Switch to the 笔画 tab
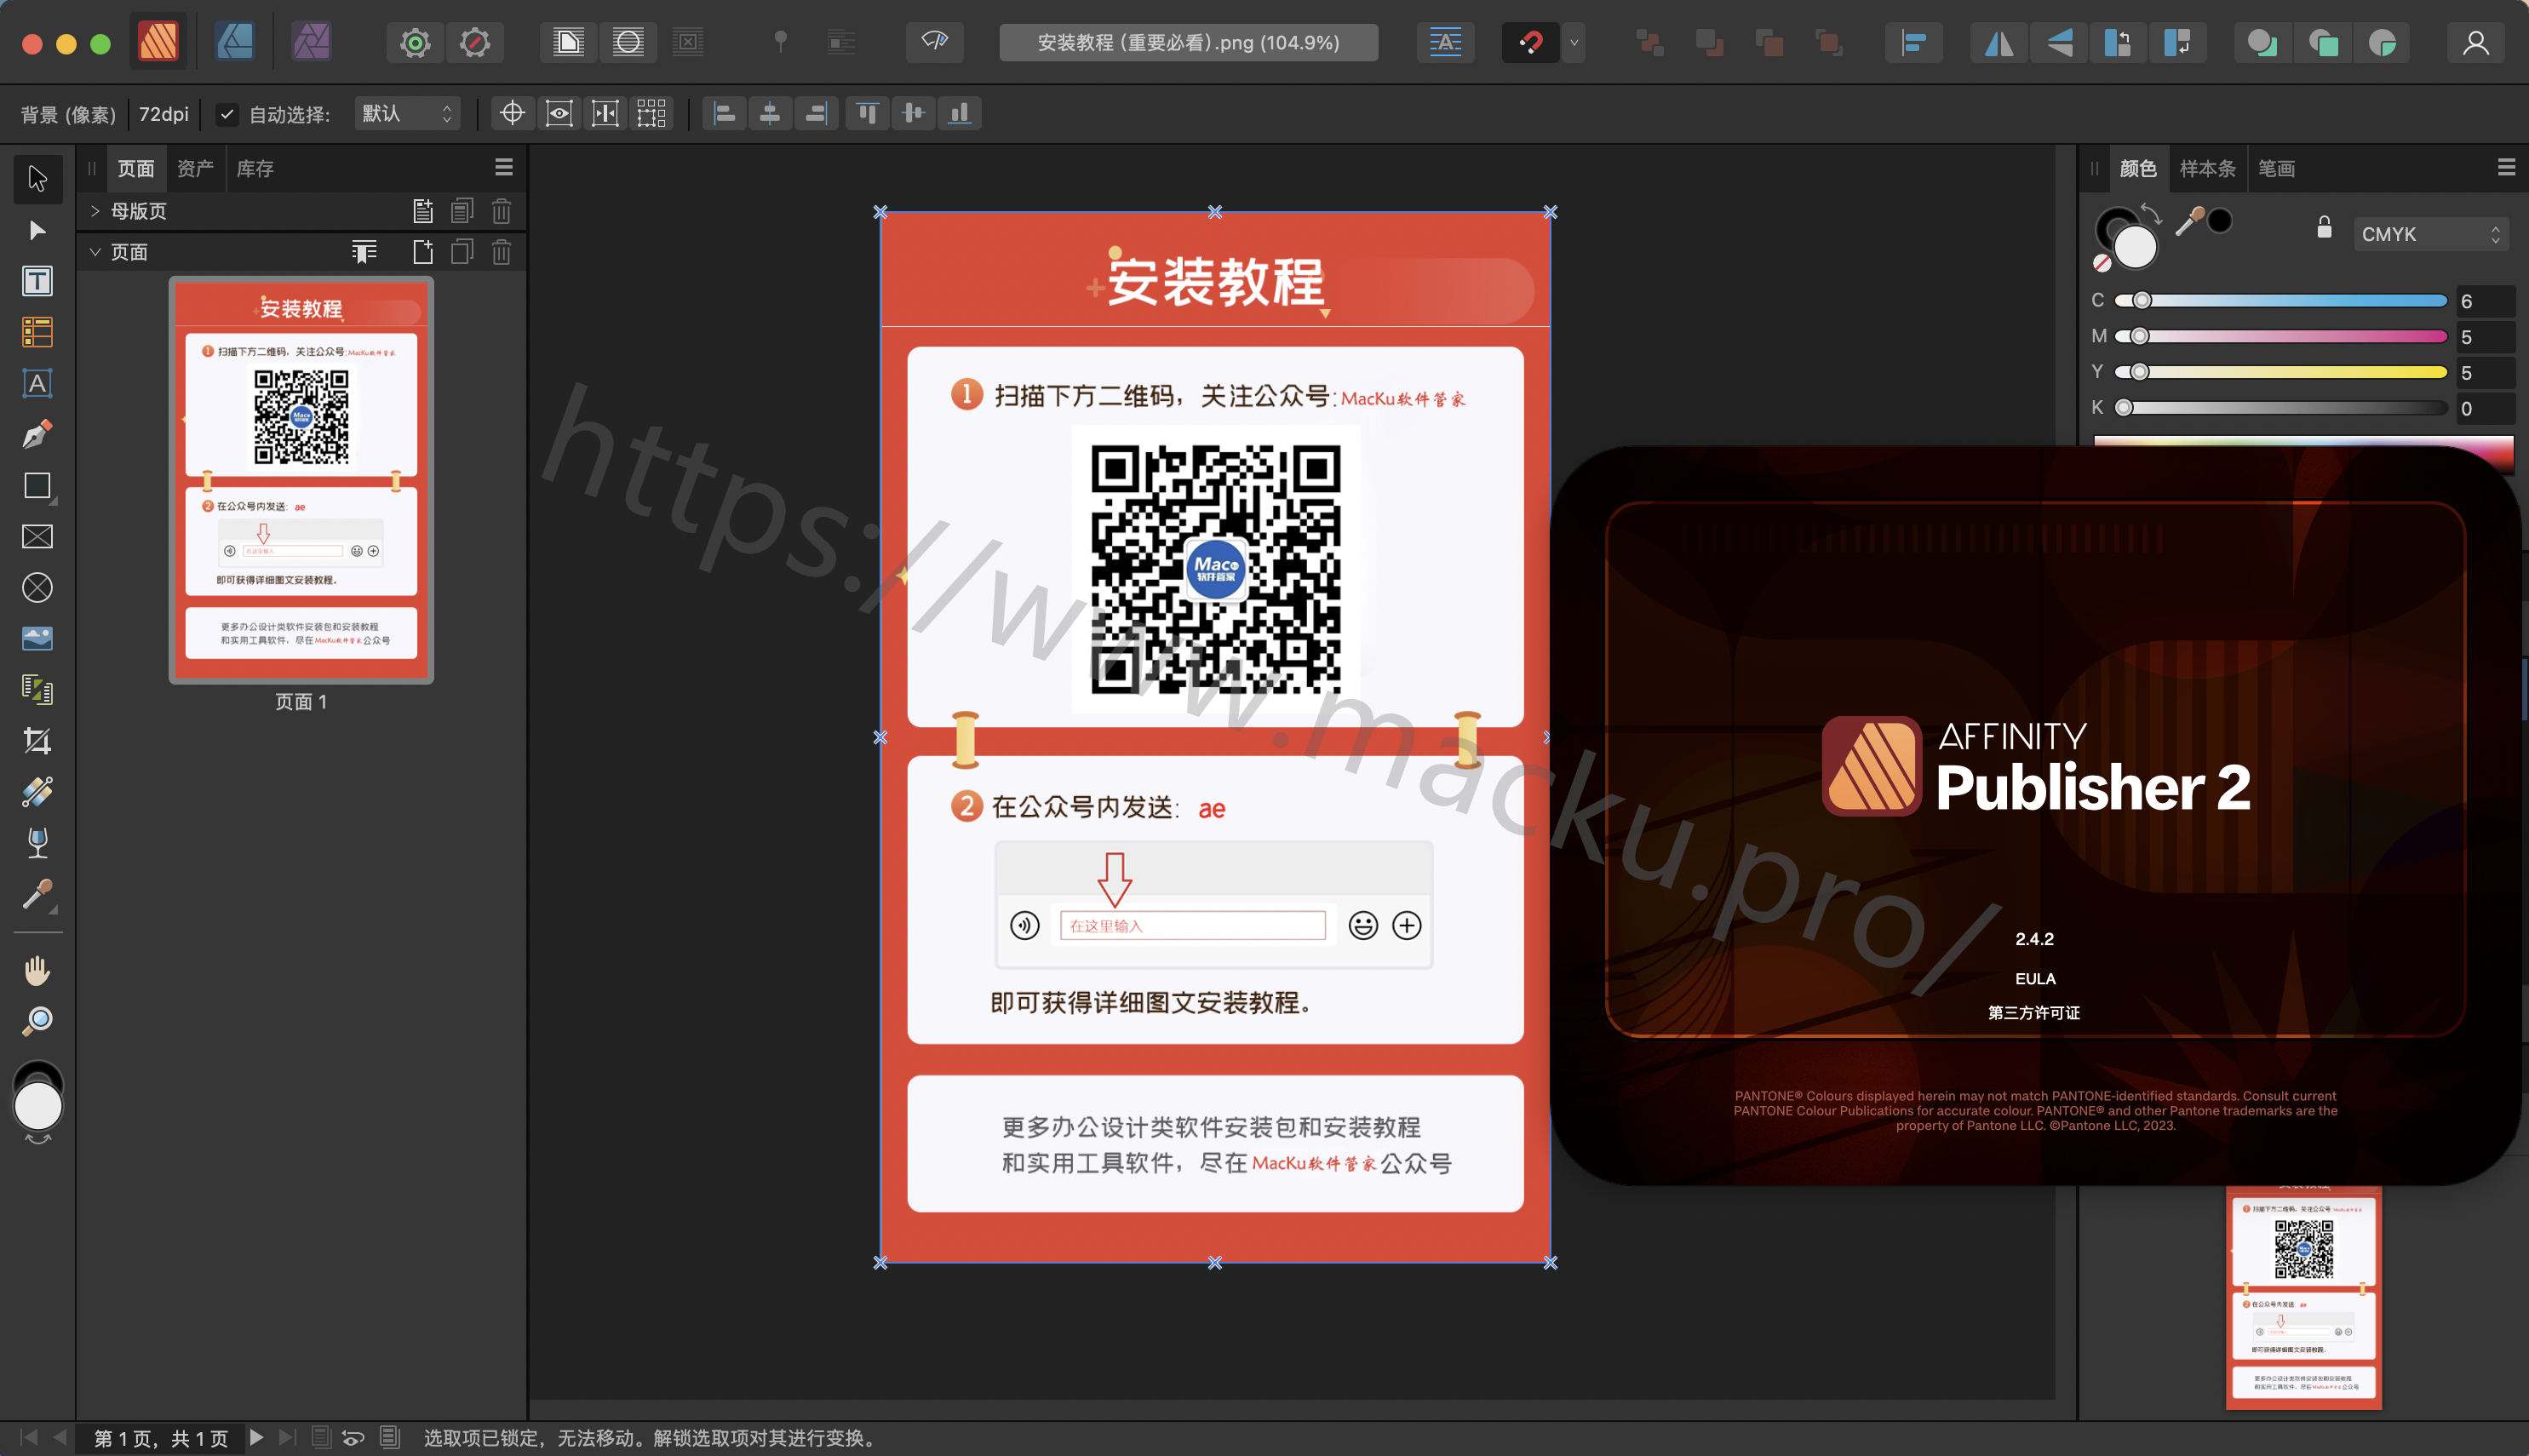Image resolution: width=2529 pixels, height=1456 pixels. click(x=2276, y=169)
